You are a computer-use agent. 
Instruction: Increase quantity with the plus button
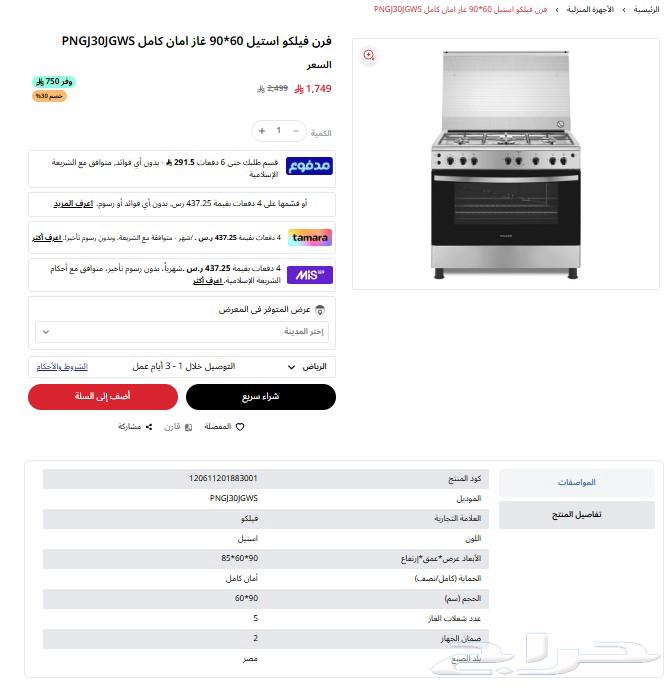point(262,131)
